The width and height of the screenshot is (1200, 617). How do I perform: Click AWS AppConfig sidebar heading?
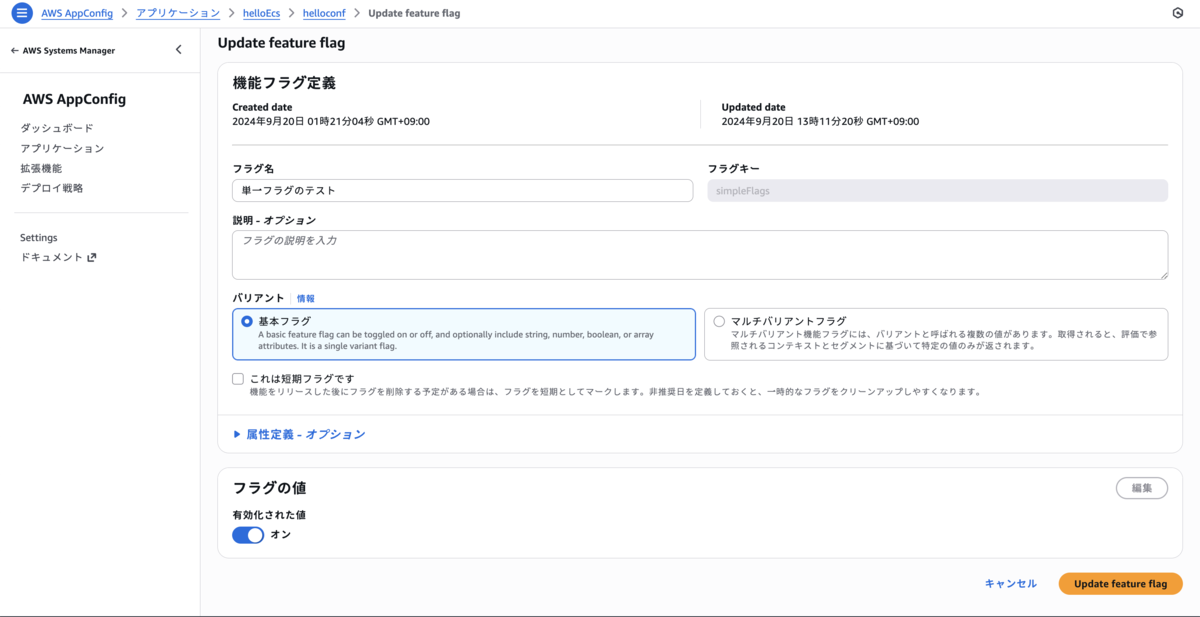tap(74, 99)
